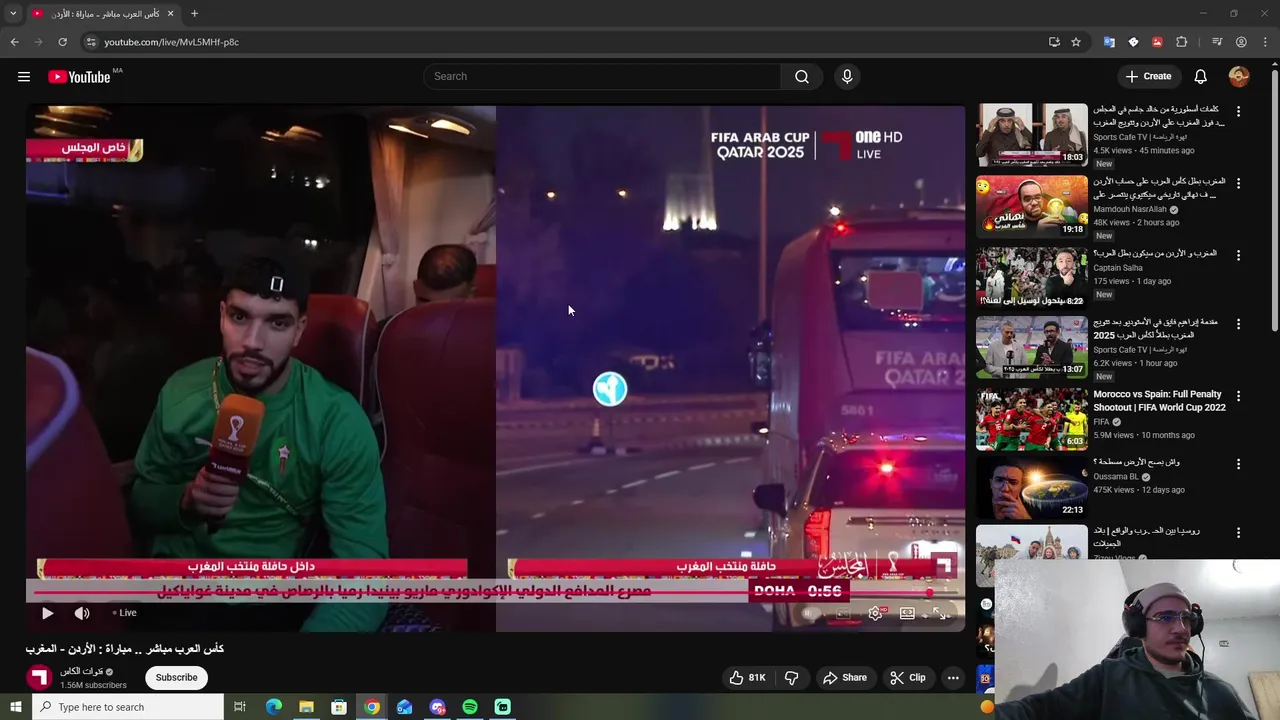Open Create dropdown

pyautogui.click(x=1148, y=77)
